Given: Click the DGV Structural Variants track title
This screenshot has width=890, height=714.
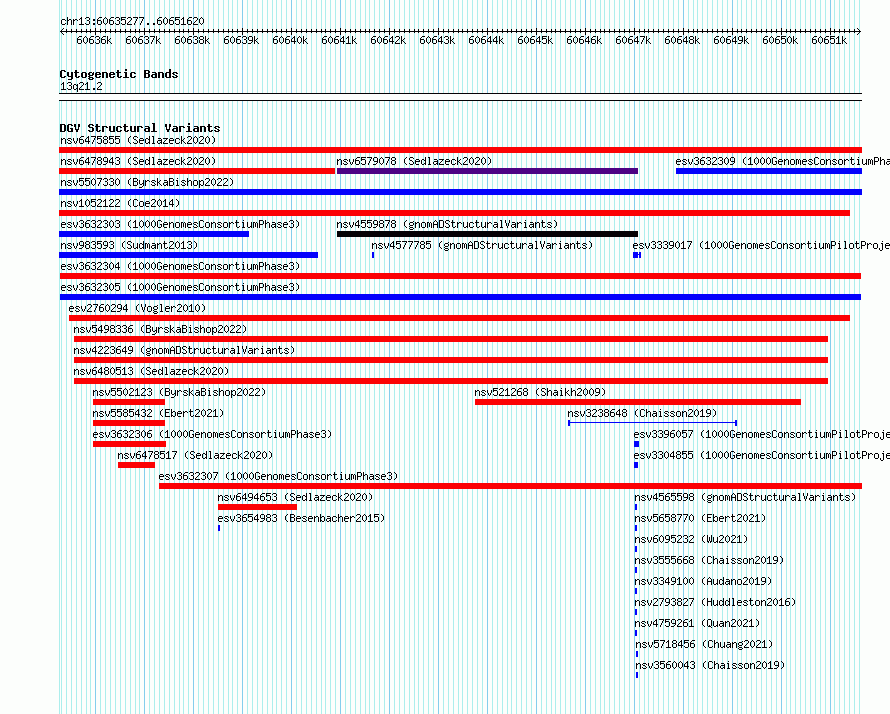Looking at the screenshot, I should [x=140, y=128].
